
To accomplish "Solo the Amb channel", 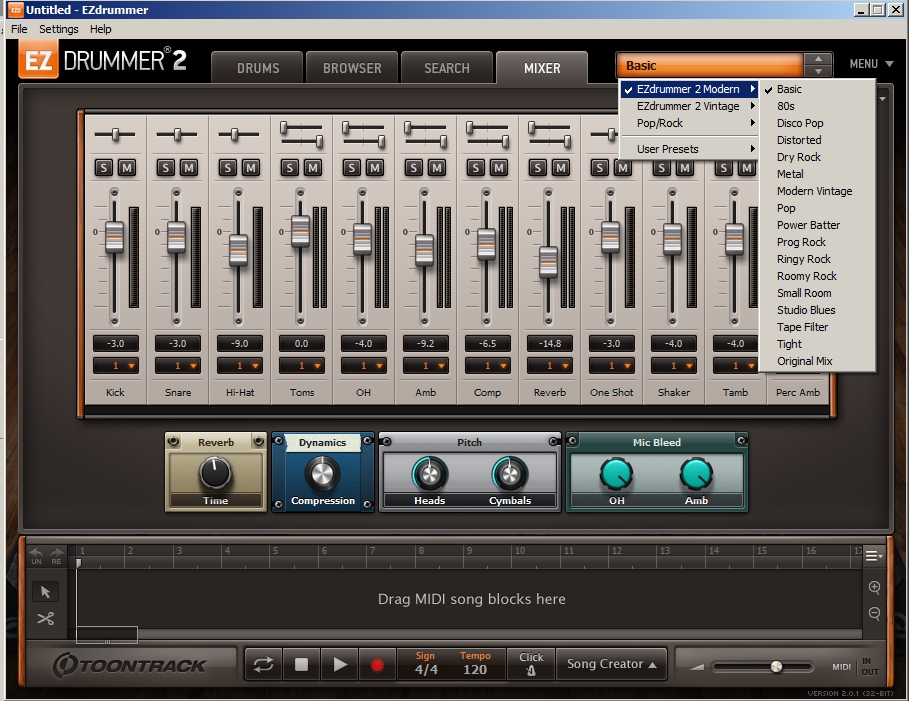I will (414, 168).
